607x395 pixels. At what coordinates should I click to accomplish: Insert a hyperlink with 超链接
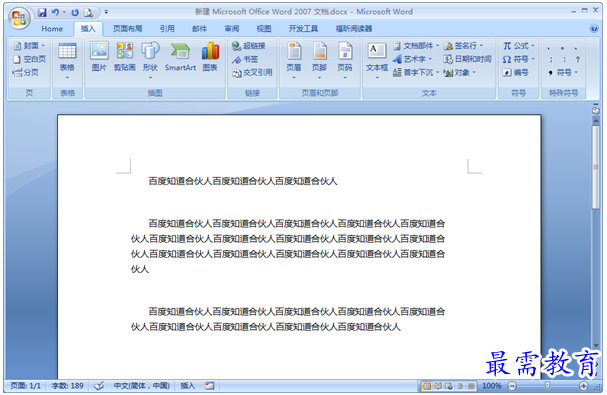tap(249, 46)
